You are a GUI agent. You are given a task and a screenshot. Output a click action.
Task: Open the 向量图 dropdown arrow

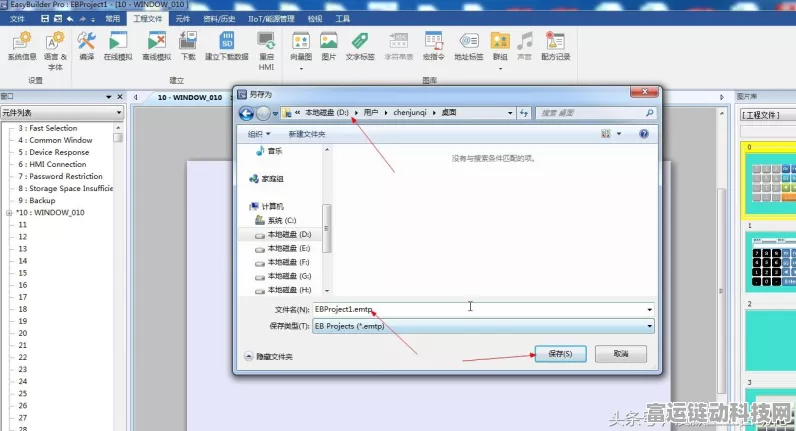(301, 69)
